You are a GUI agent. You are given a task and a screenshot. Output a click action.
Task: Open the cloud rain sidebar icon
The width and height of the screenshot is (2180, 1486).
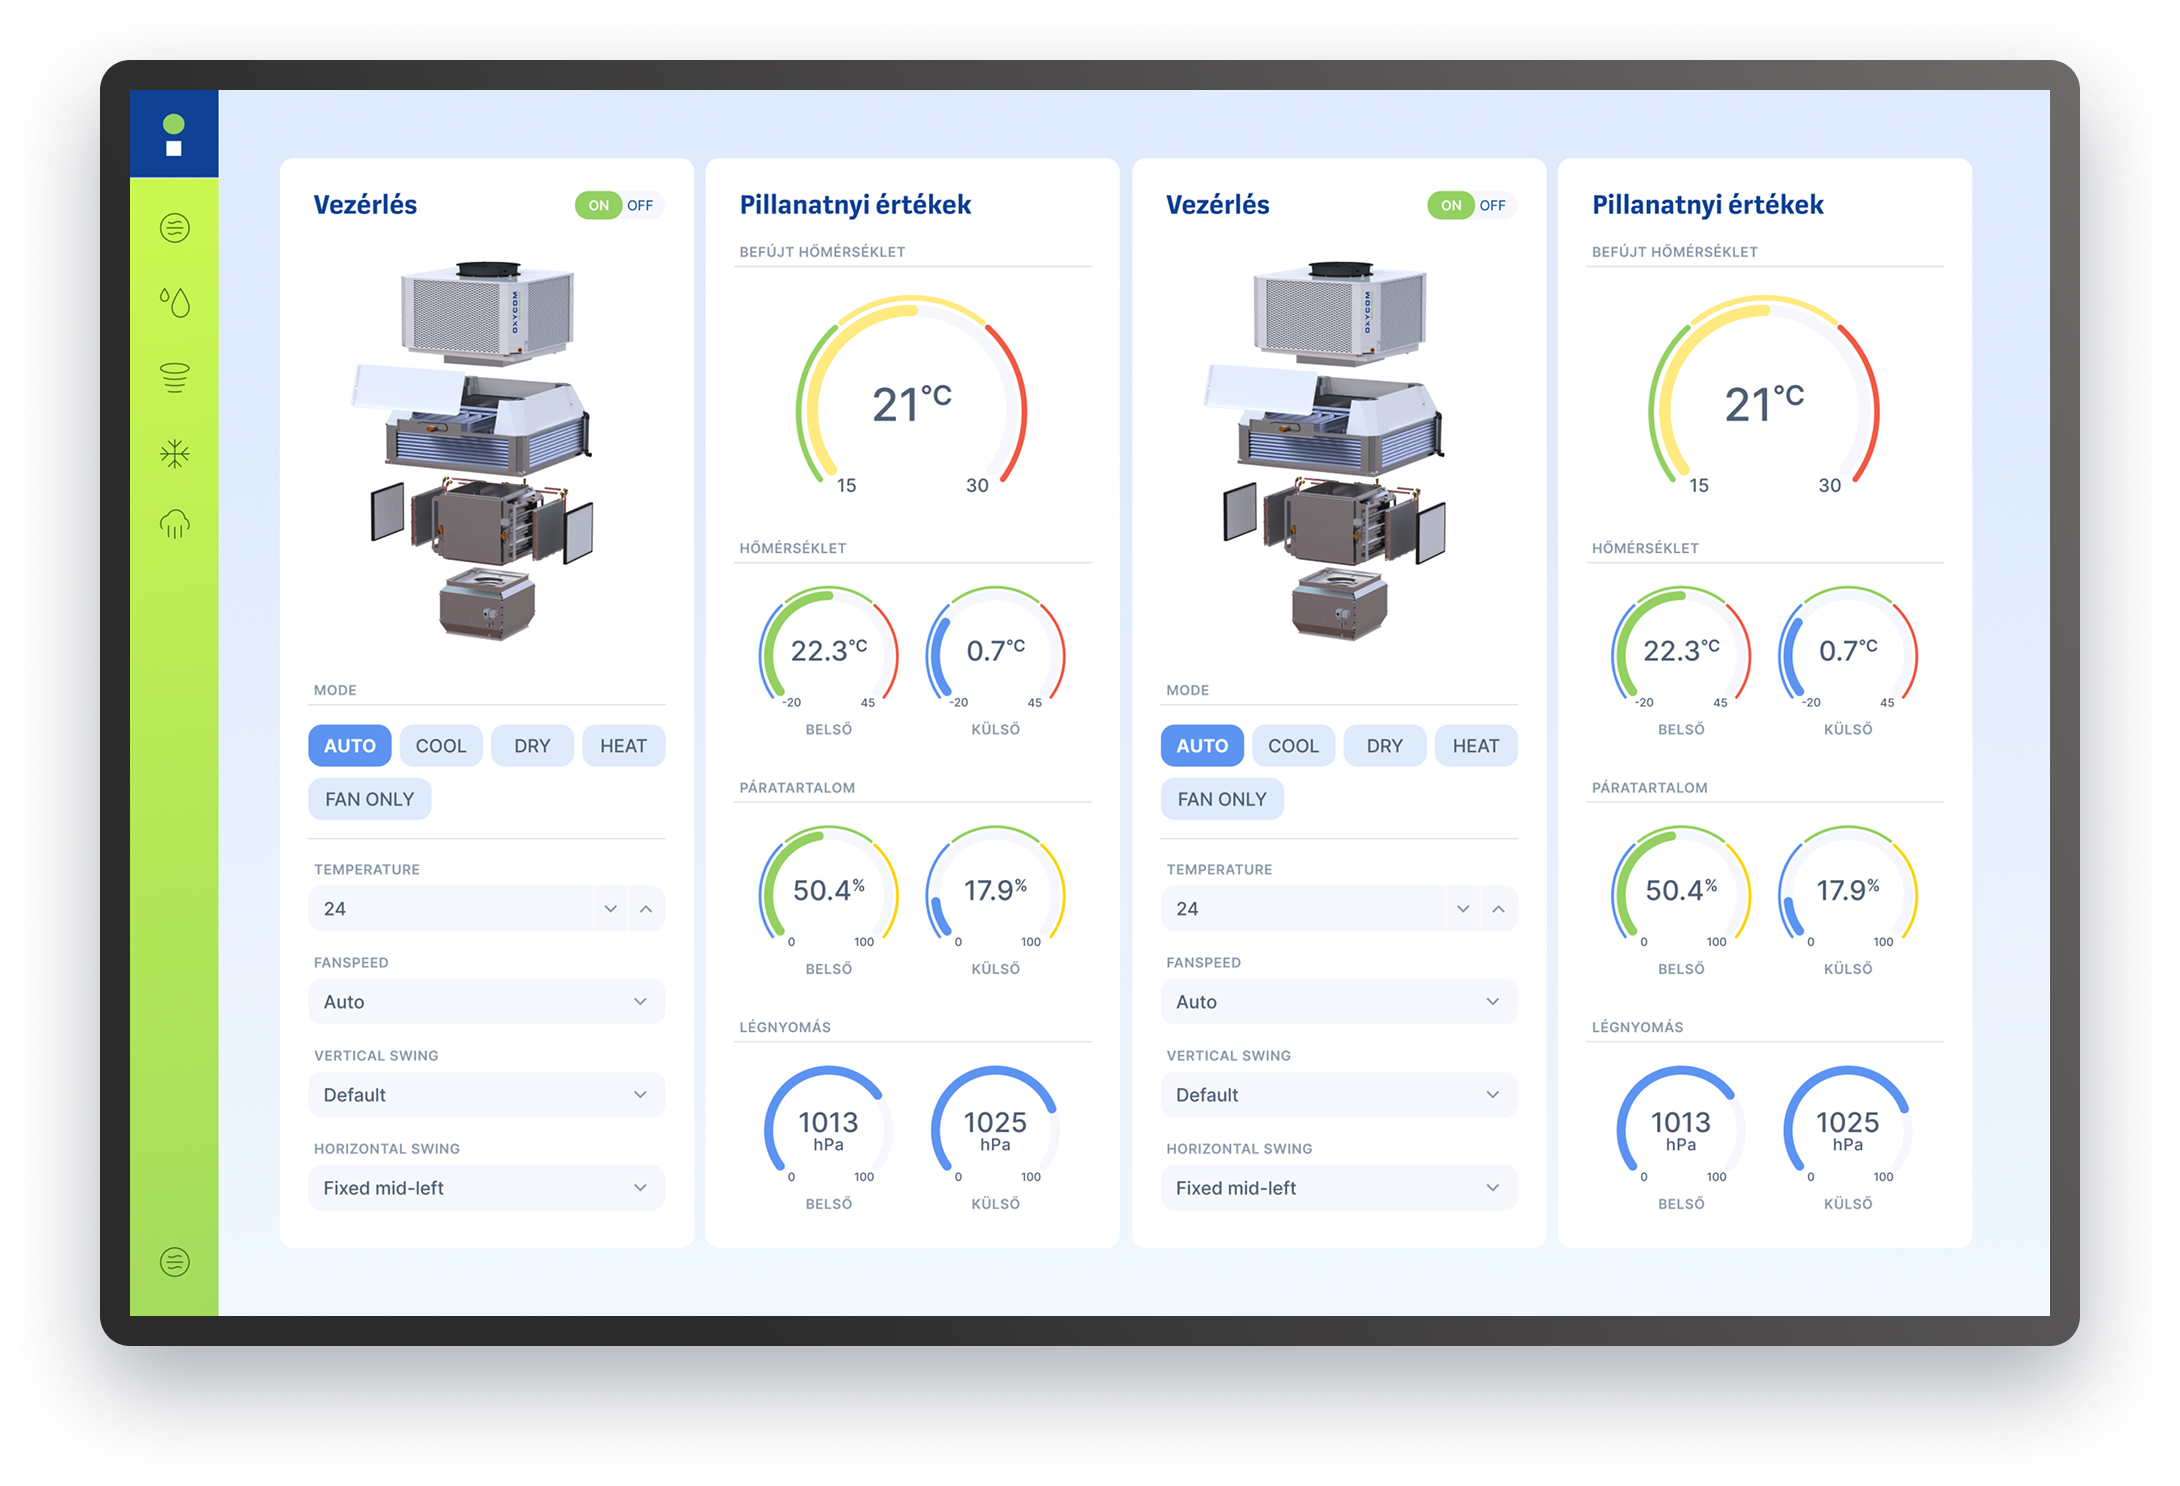pyautogui.click(x=175, y=524)
